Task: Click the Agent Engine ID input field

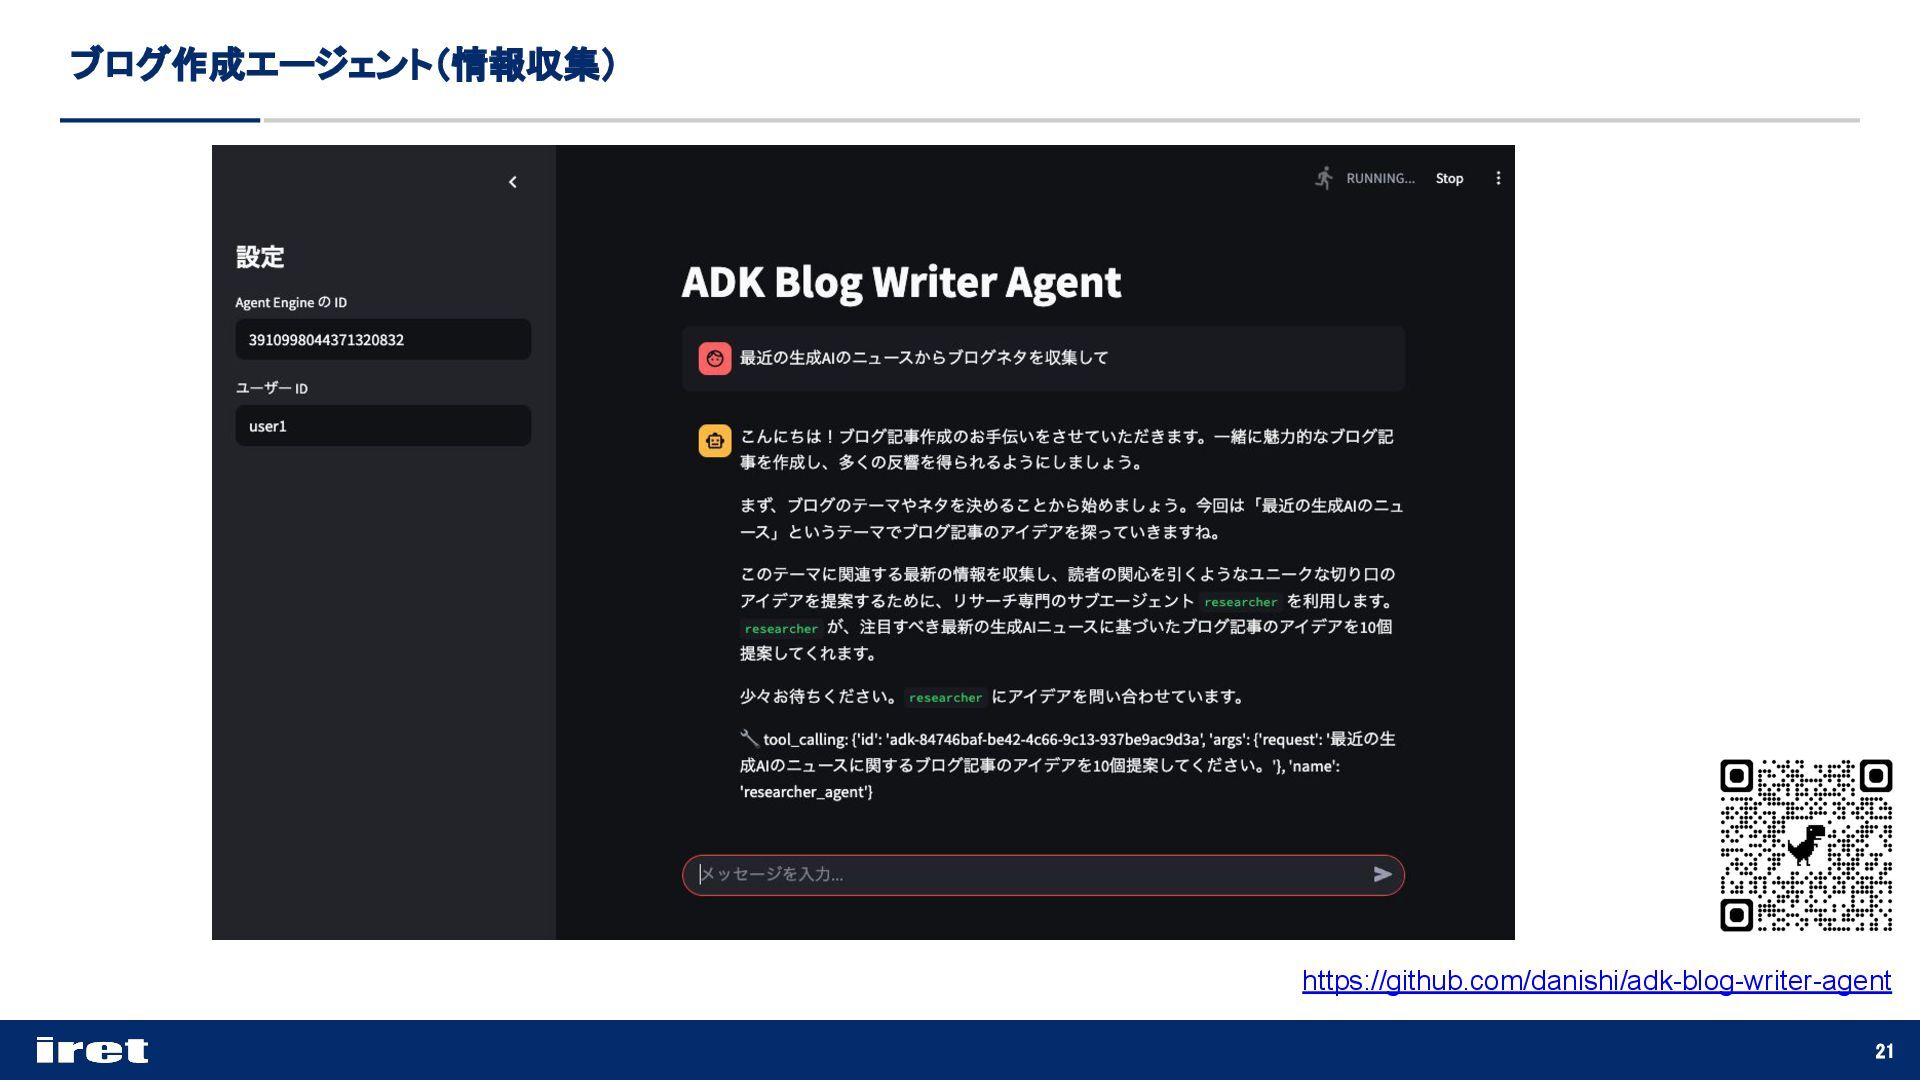Action: (x=383, y=340)
